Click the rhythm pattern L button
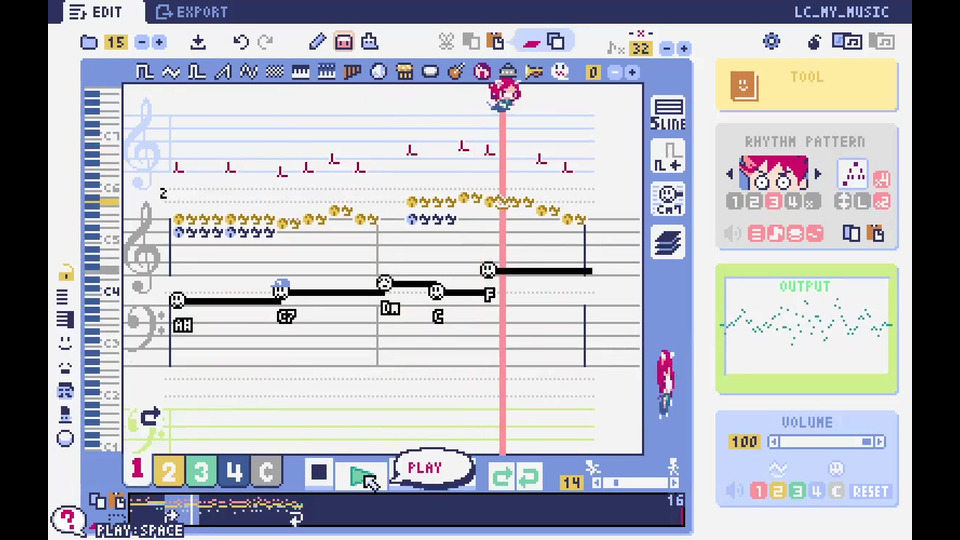This screenshot has width=960, height=540. 863,201
